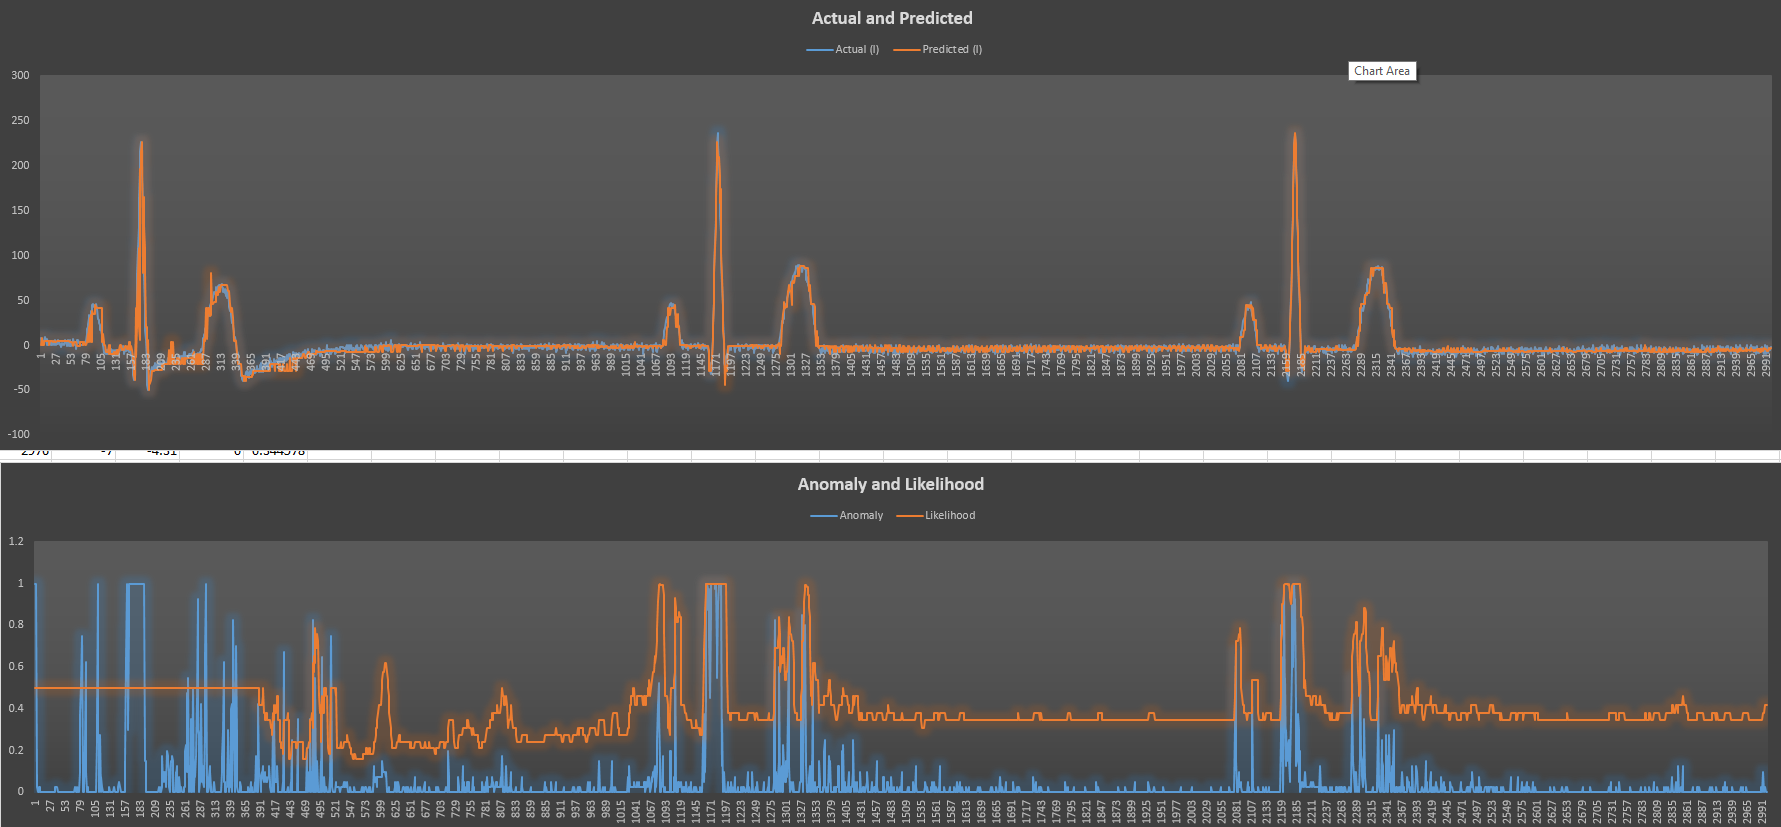
Task: Click the Actual (I) legend entry
Action: pyautogui.click(x=843, y=49)
